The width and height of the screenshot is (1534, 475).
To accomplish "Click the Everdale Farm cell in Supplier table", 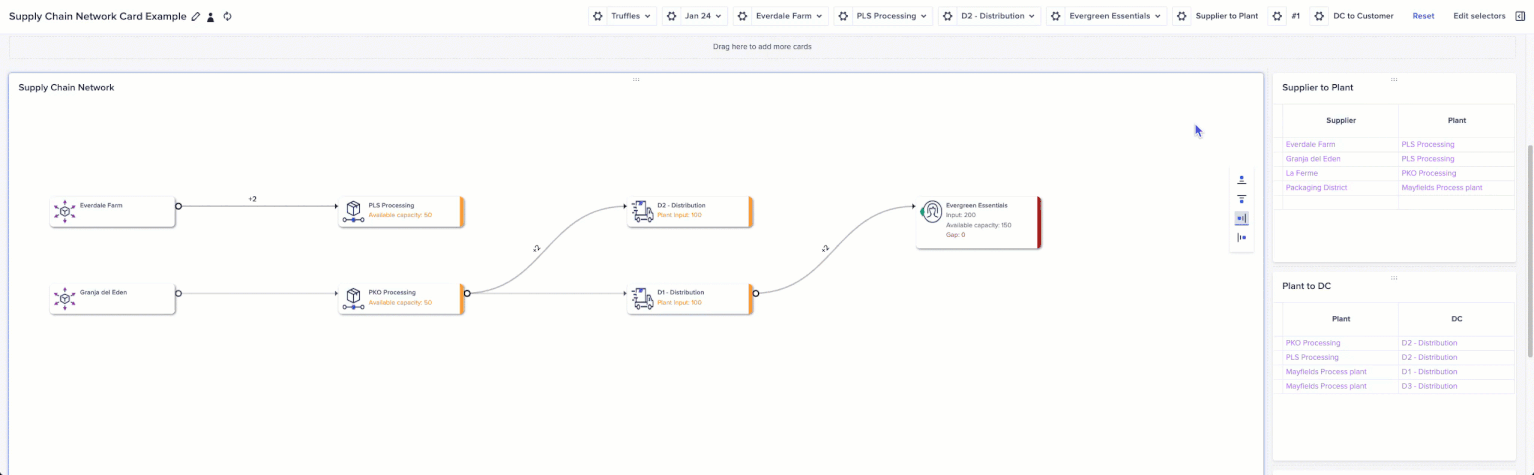I will [x=1341, y=144].
